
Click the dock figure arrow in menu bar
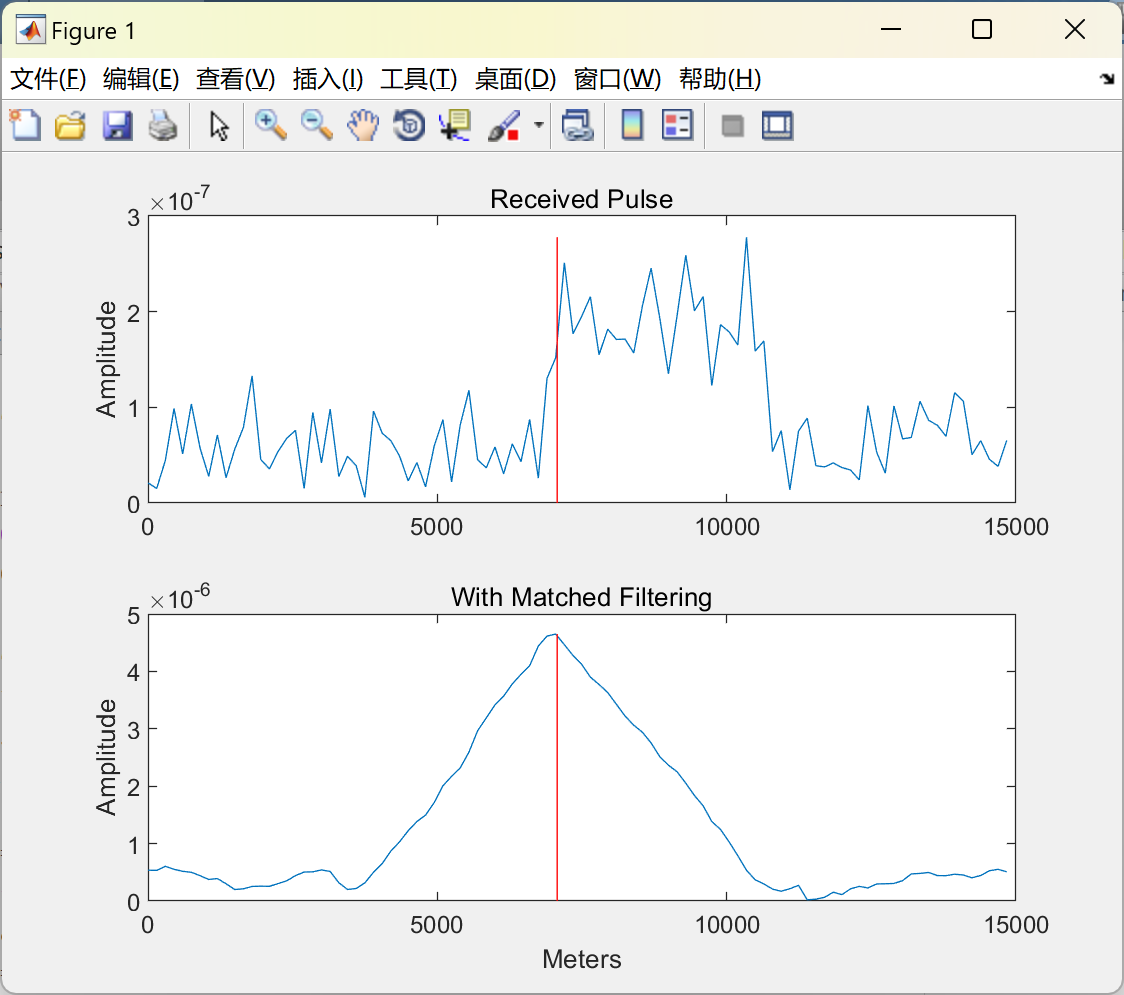coord(1107,79)
